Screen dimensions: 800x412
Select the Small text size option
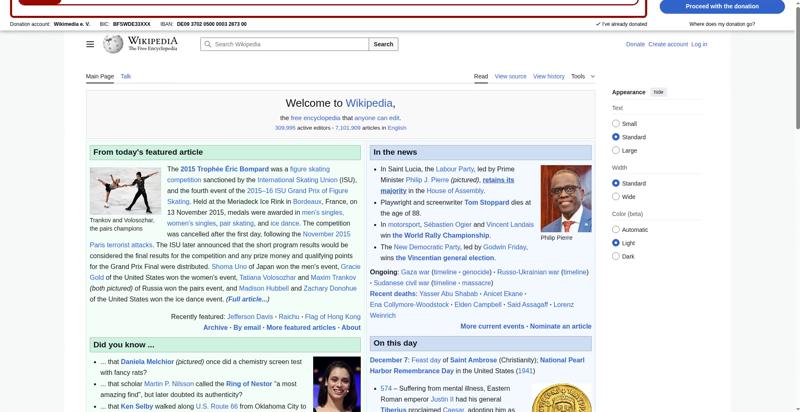click(616, 124)
